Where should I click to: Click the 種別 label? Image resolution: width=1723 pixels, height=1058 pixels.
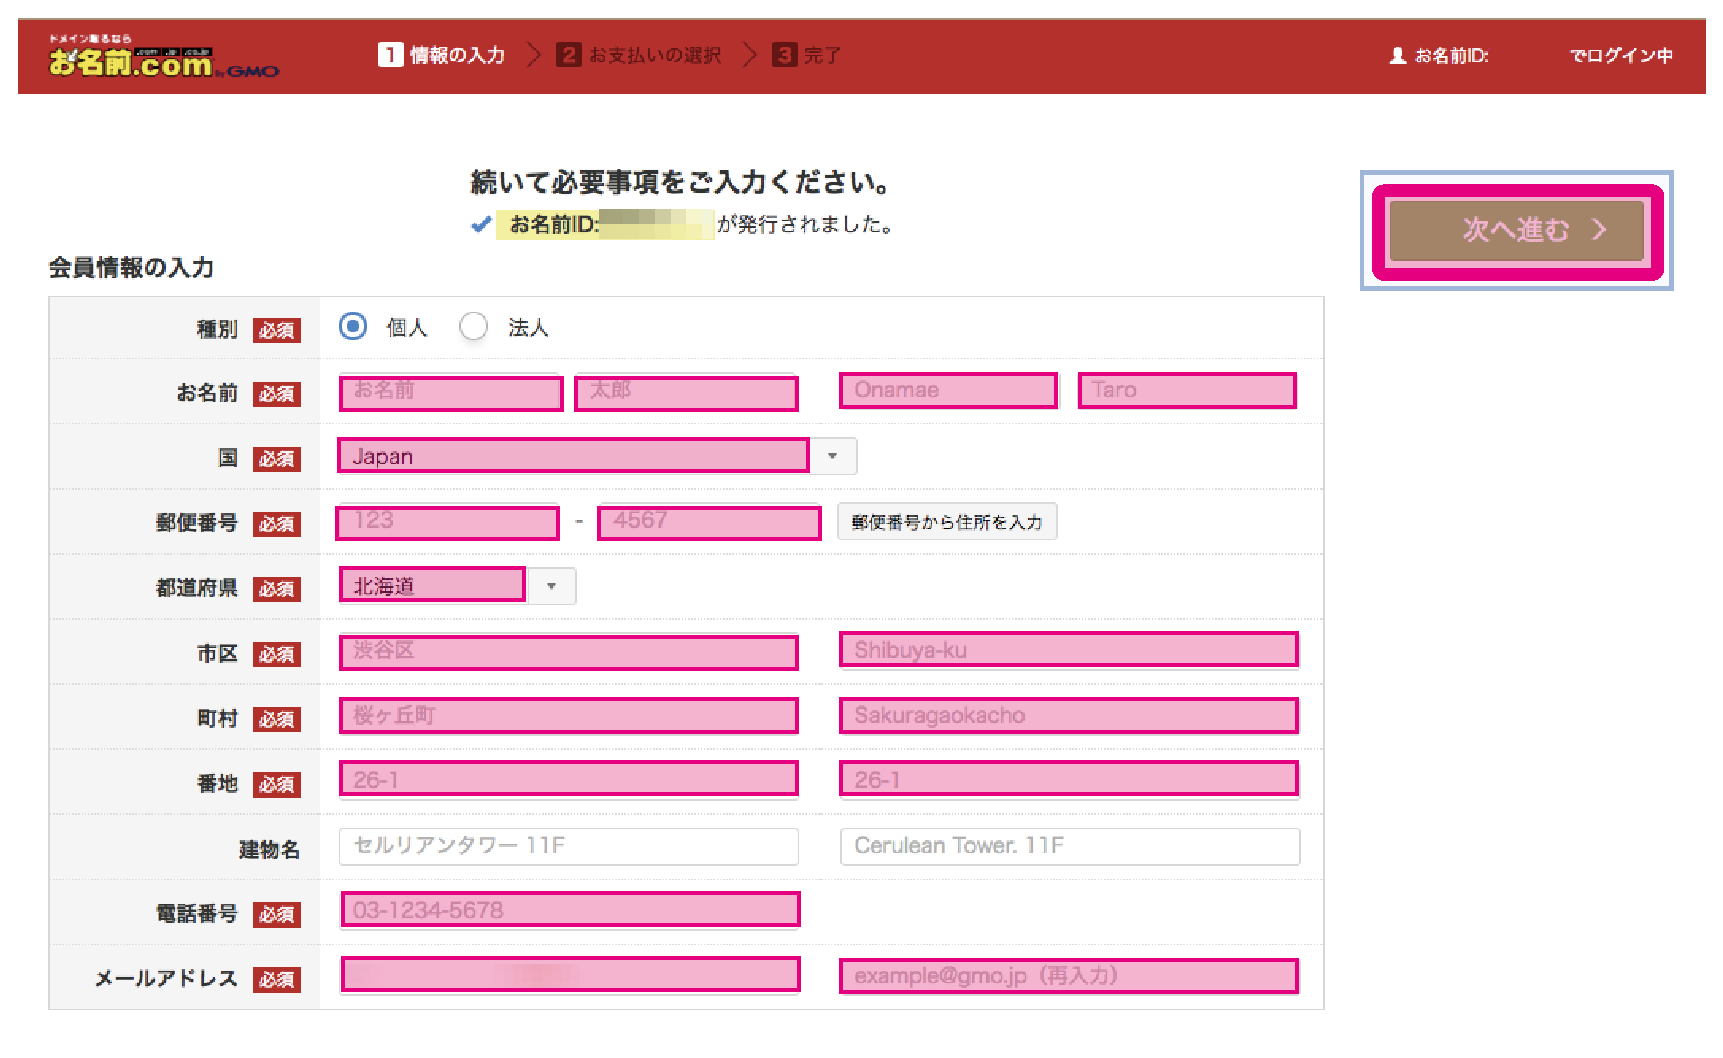click(217, 329)
